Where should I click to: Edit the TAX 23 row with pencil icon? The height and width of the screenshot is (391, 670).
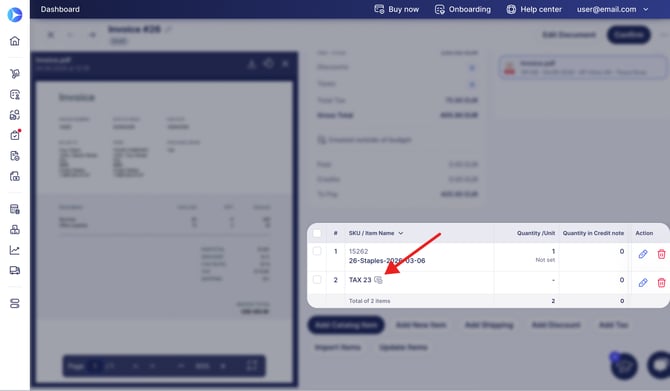point(643,282)
